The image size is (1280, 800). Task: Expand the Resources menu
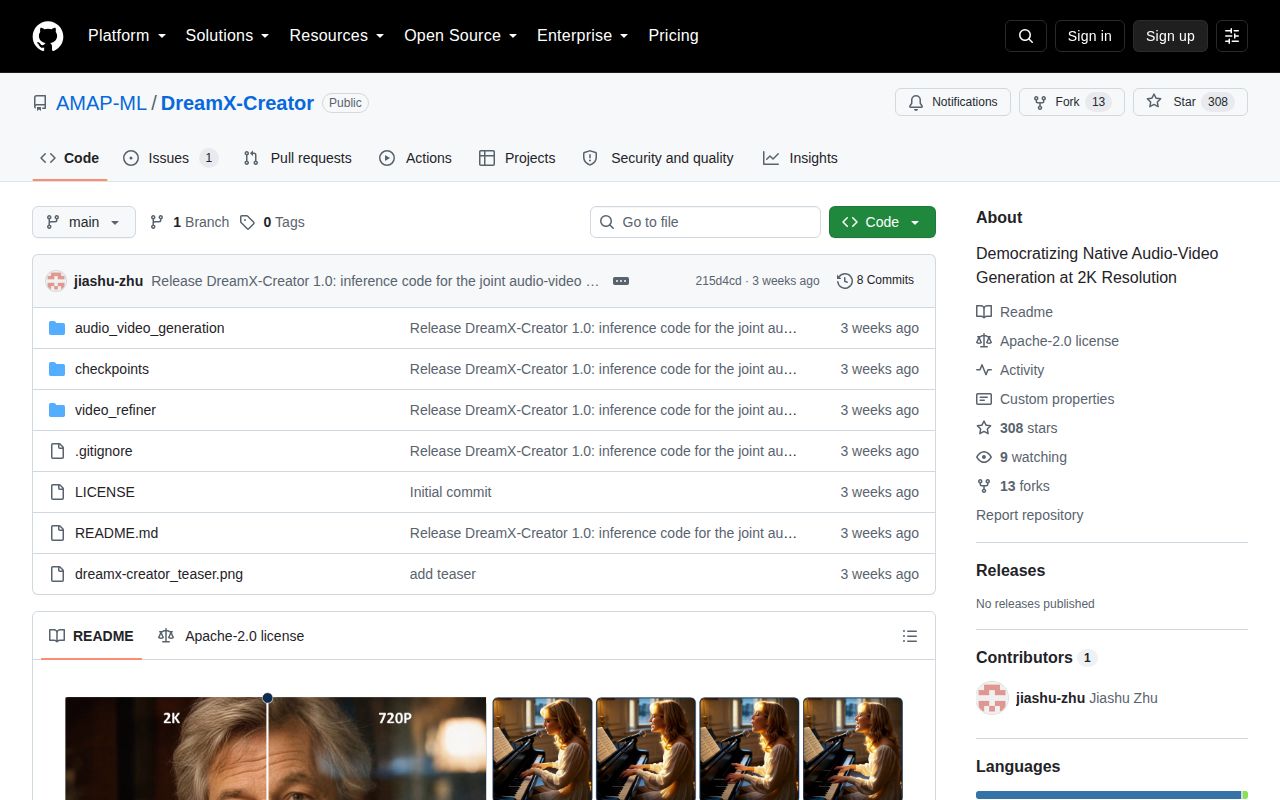[x=337, y=36]
